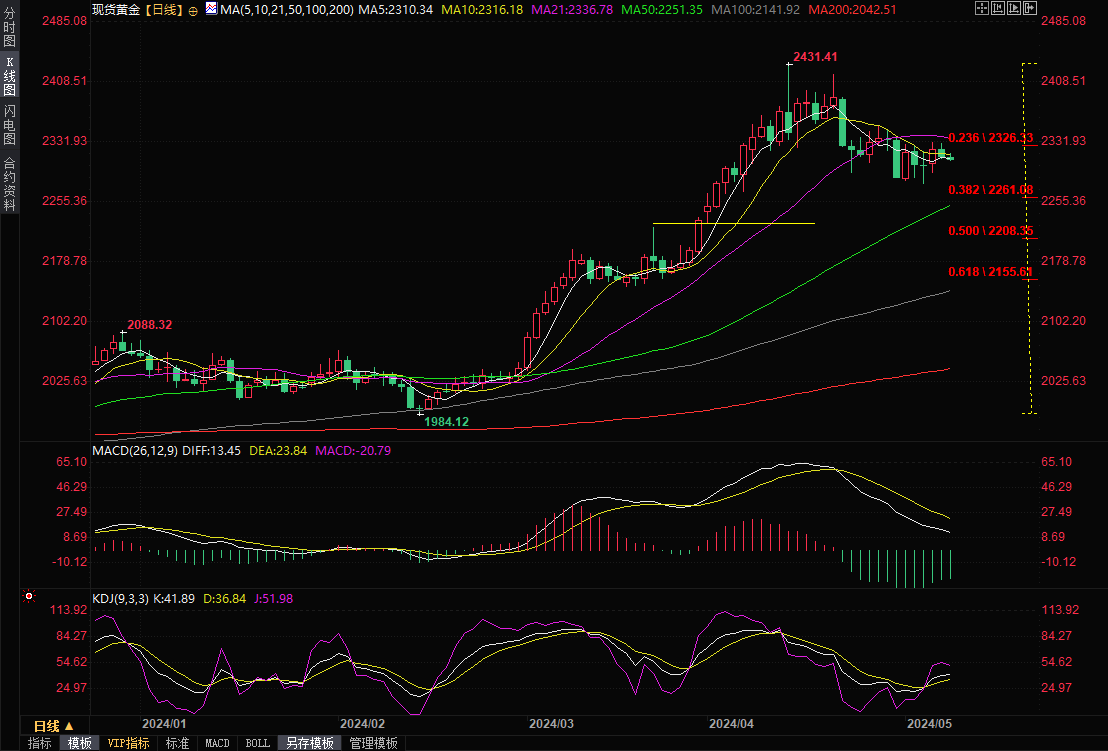Click the MA indicator chart icon
The image size is (1108, 751).
211,9
